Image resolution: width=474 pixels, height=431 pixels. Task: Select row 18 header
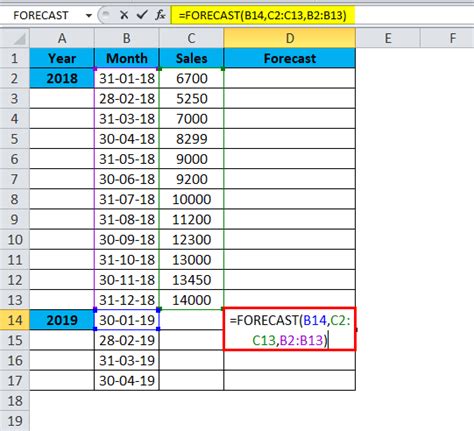click(15, 401)
